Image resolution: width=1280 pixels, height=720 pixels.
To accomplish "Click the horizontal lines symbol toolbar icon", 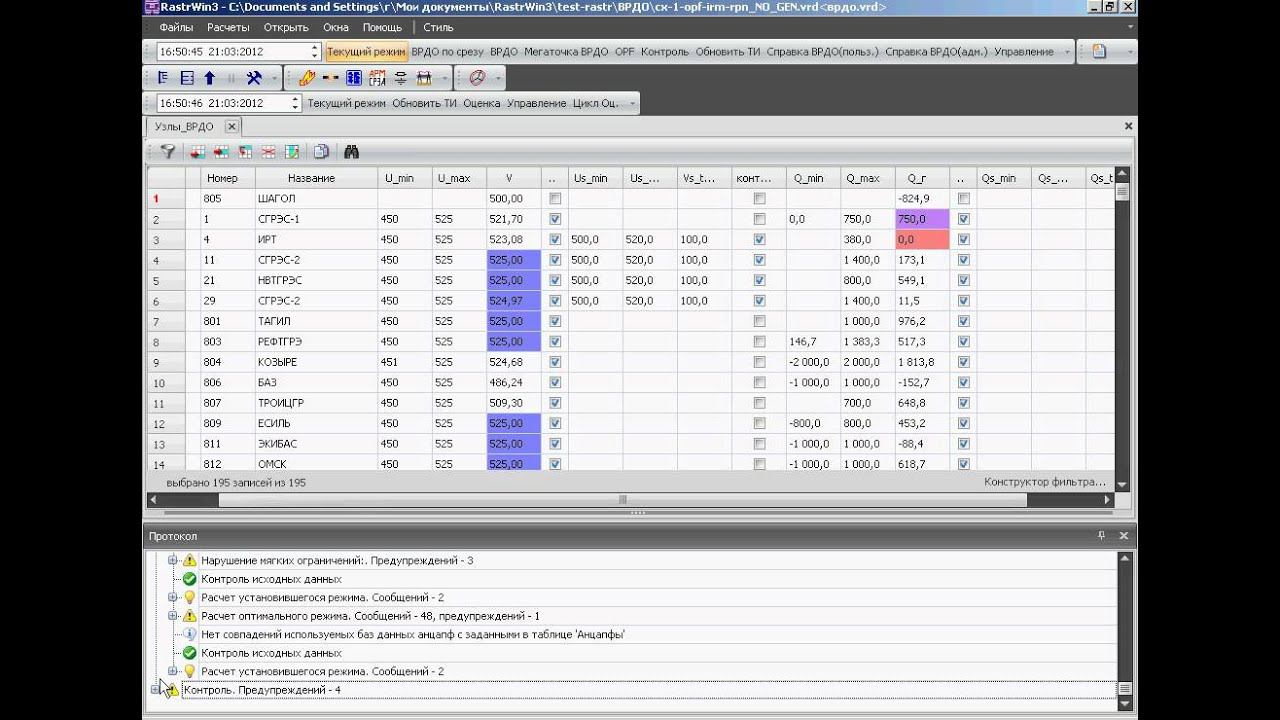I will [401, 77].
